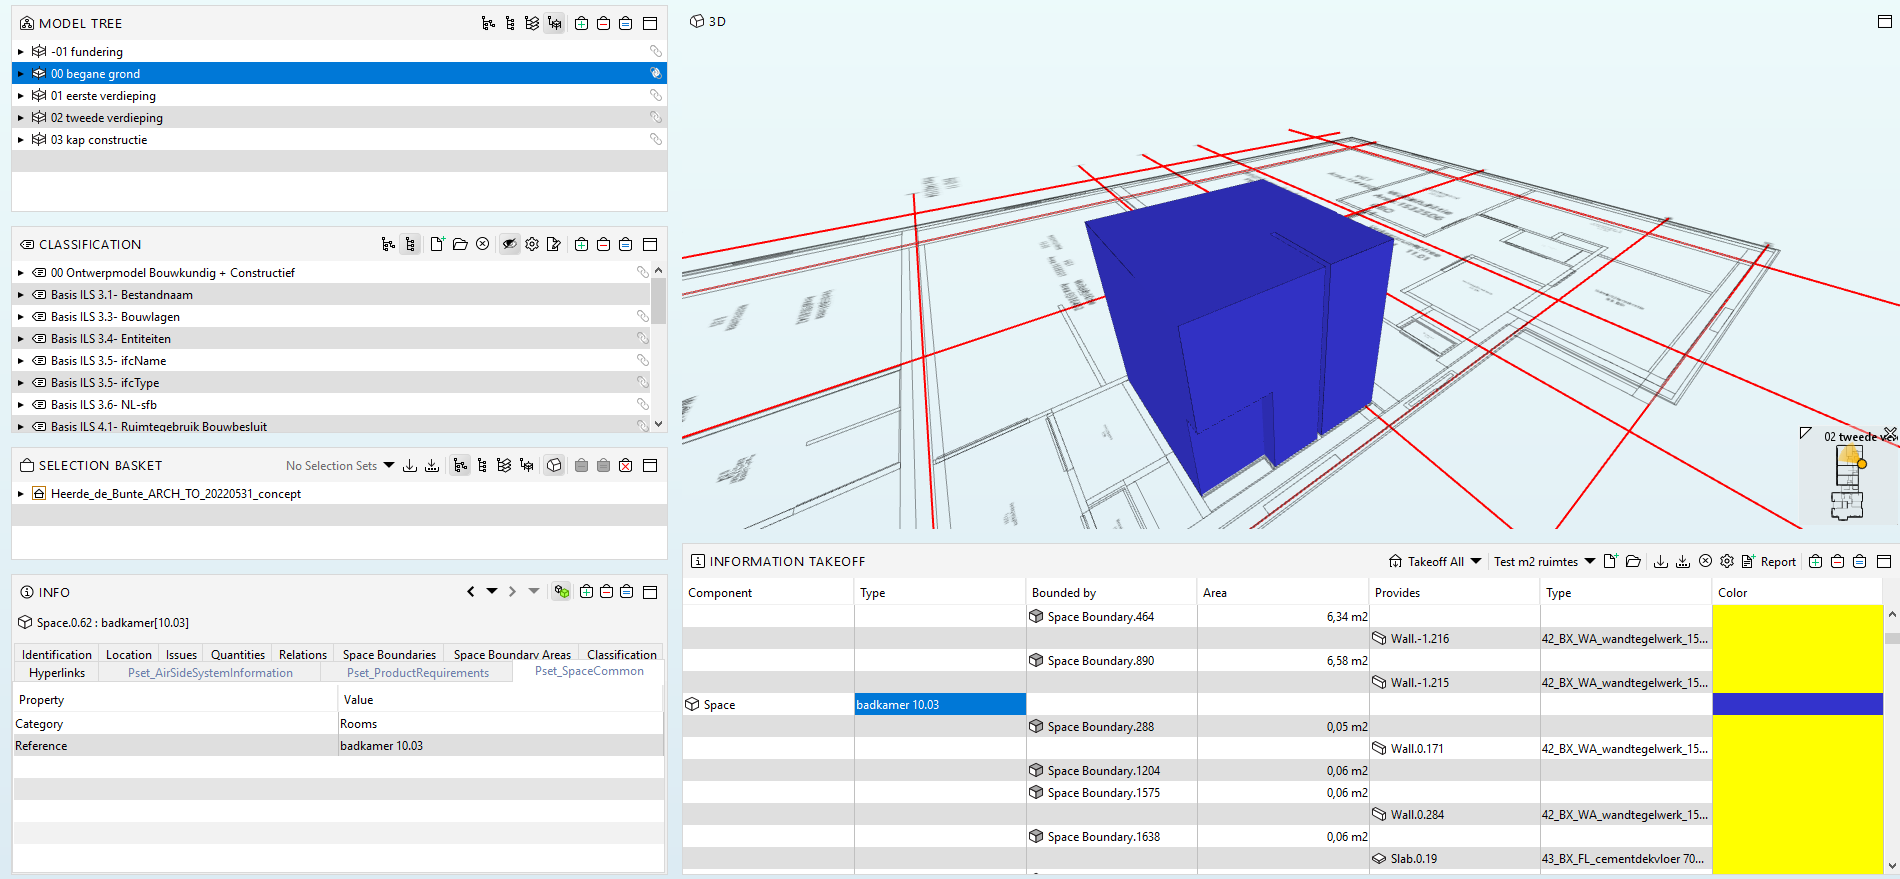Select Basis ILS 3.5- ifcType row
This screenshot has width=1900, height=879.
pyautogui.click(x=331, y=382)
